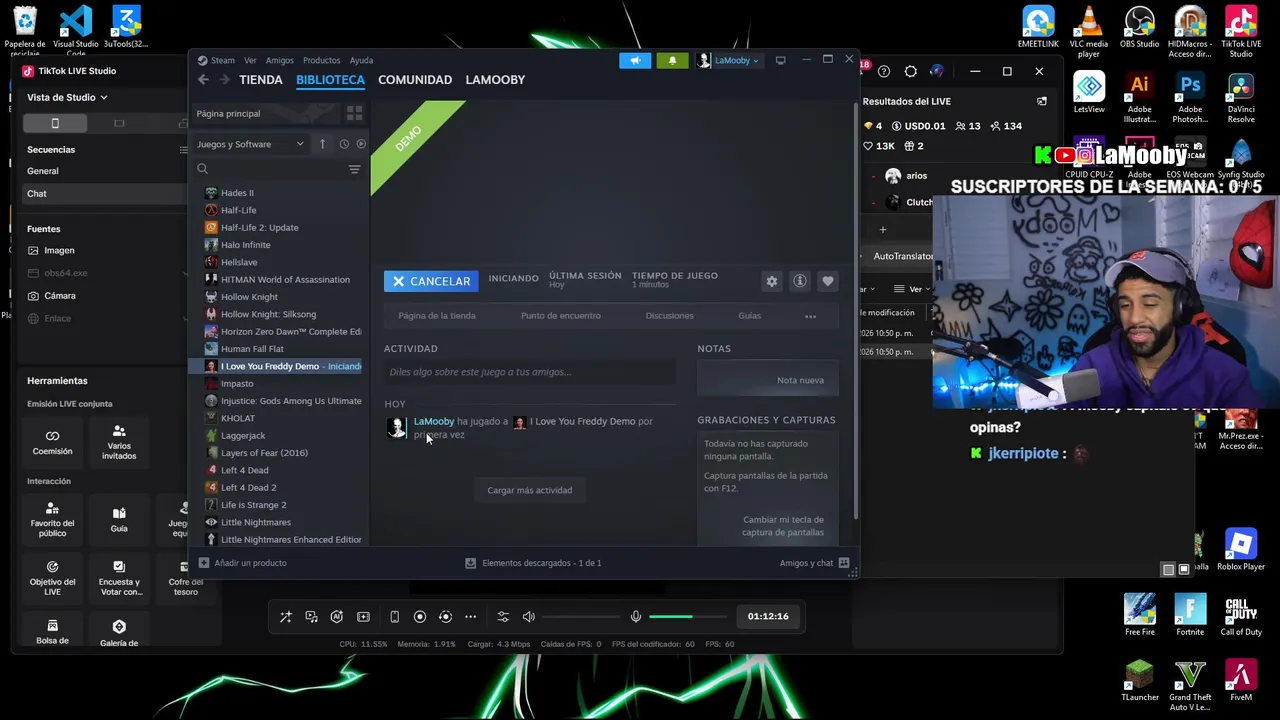Open LAMOOBY profile tab

[495, 80]
